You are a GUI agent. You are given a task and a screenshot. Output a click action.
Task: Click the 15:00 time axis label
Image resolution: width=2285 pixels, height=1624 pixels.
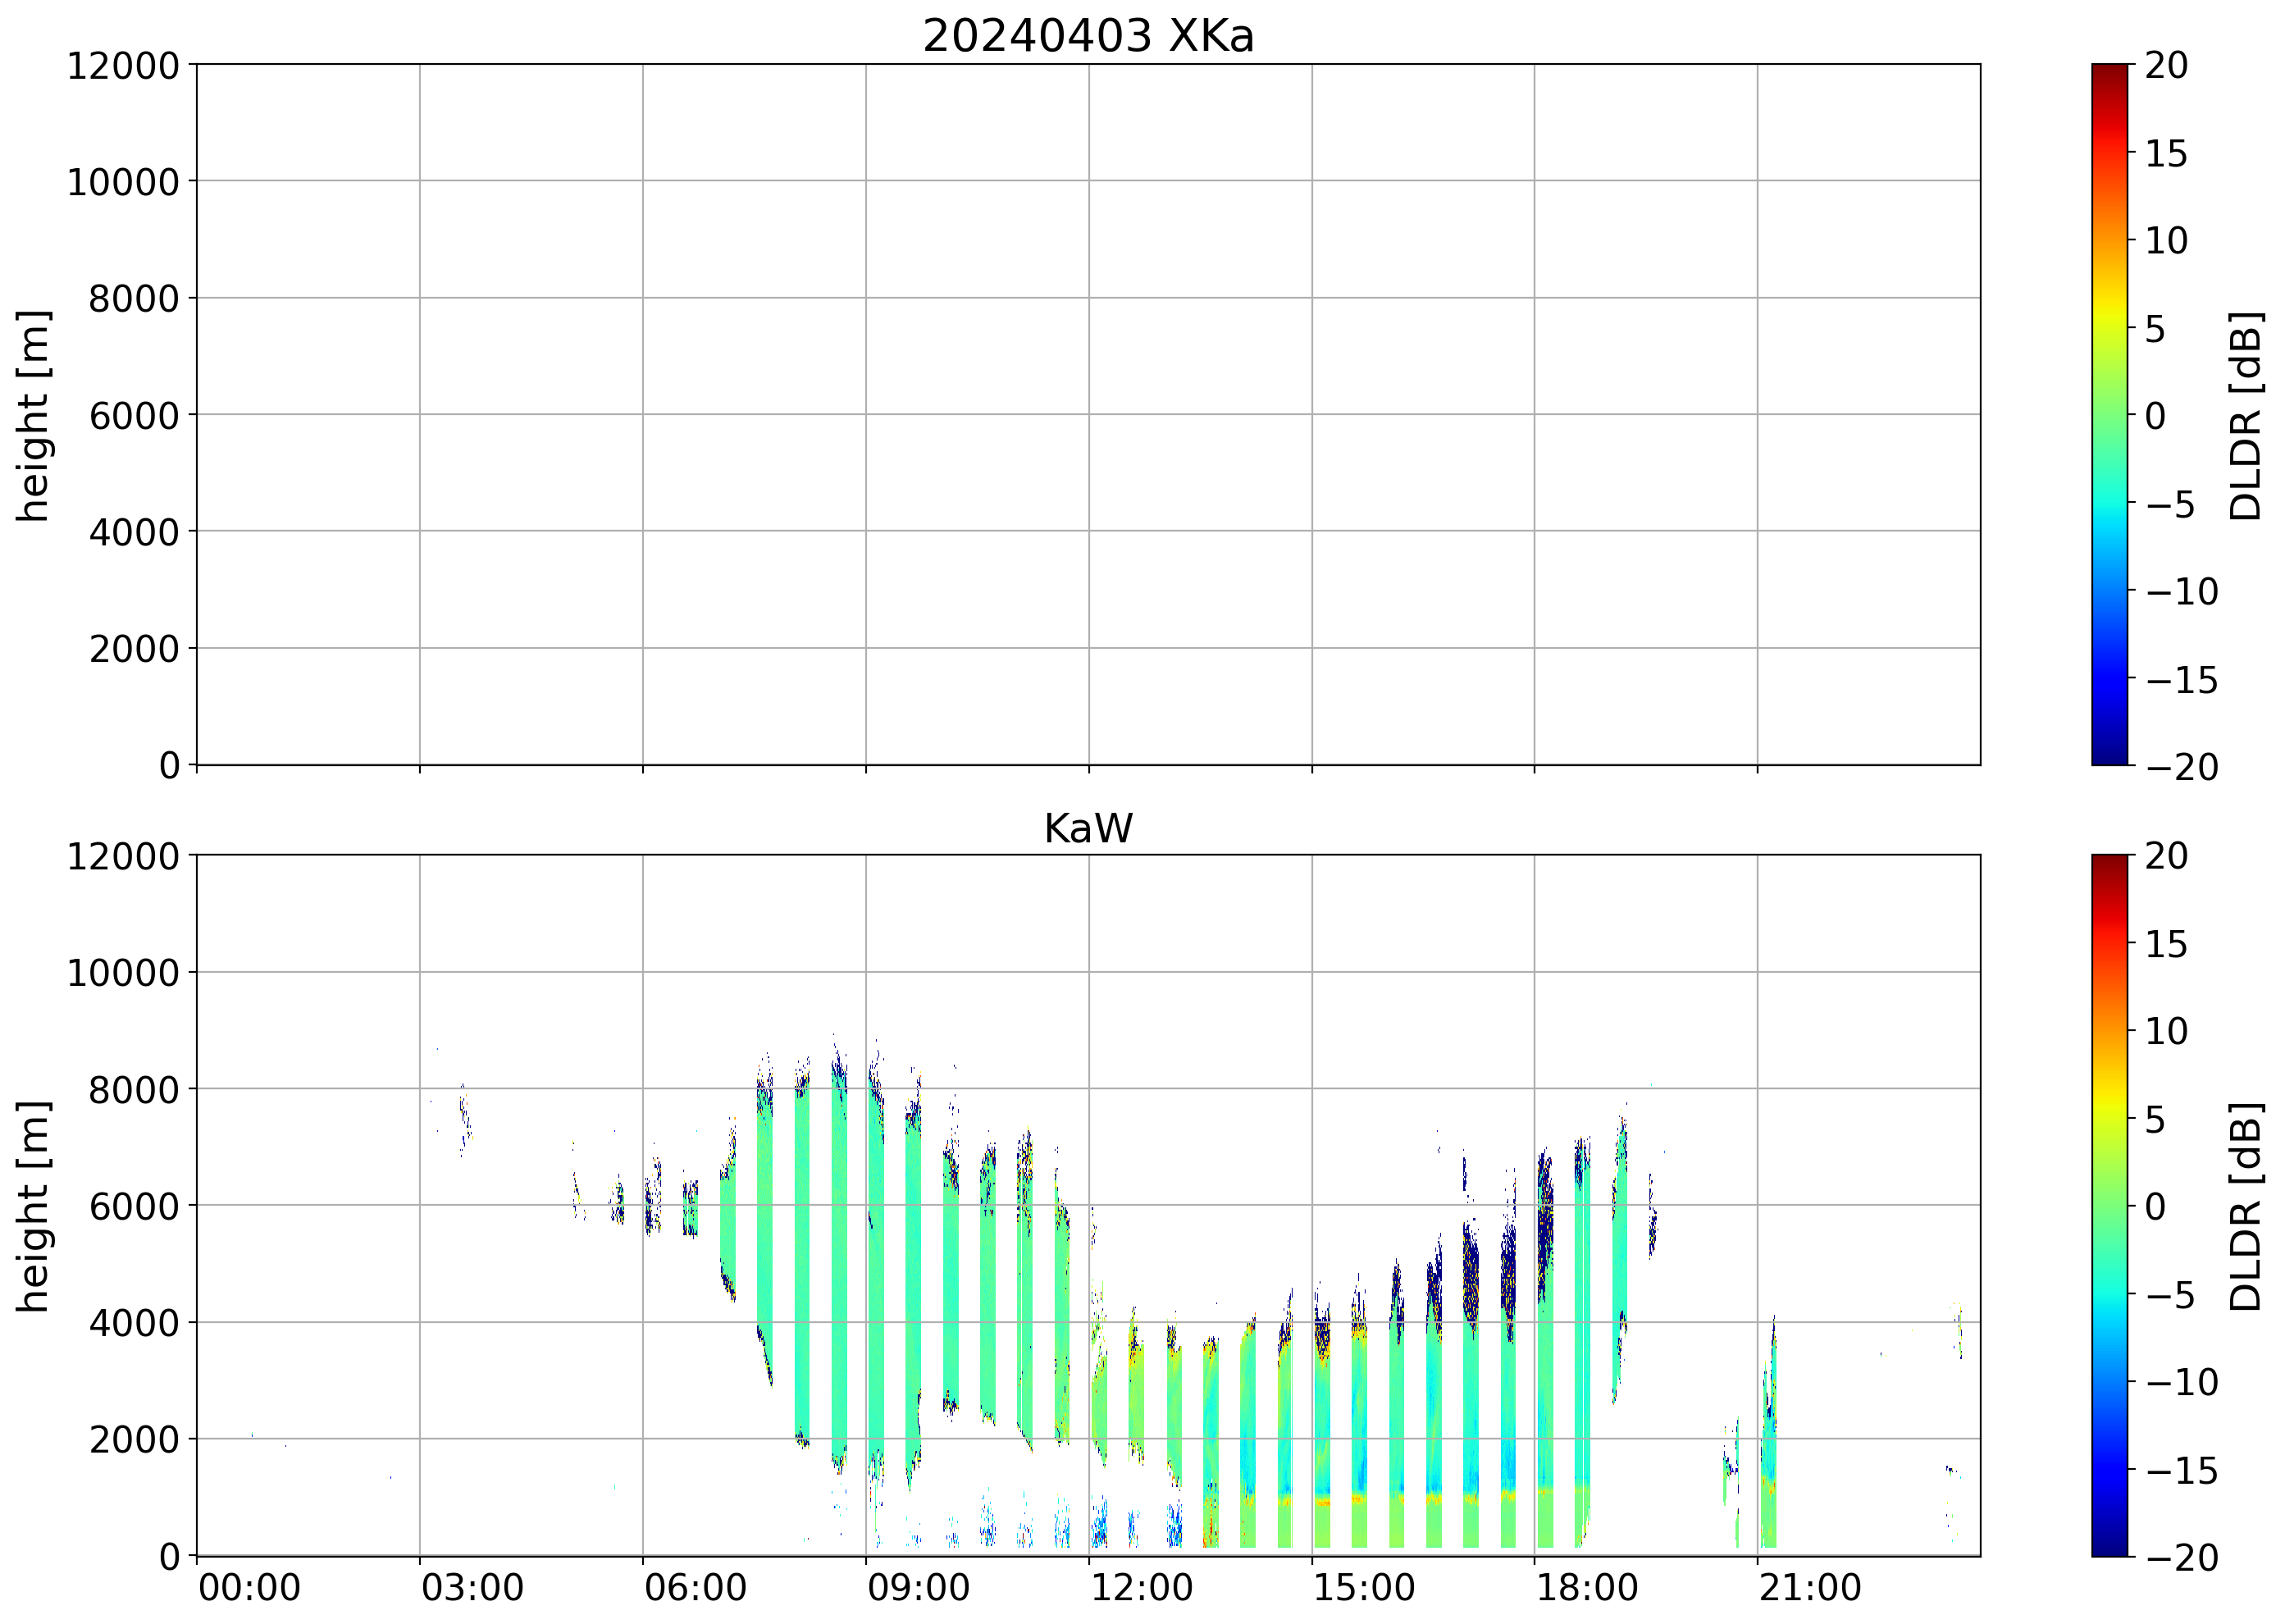[x=1364, y=1588]
